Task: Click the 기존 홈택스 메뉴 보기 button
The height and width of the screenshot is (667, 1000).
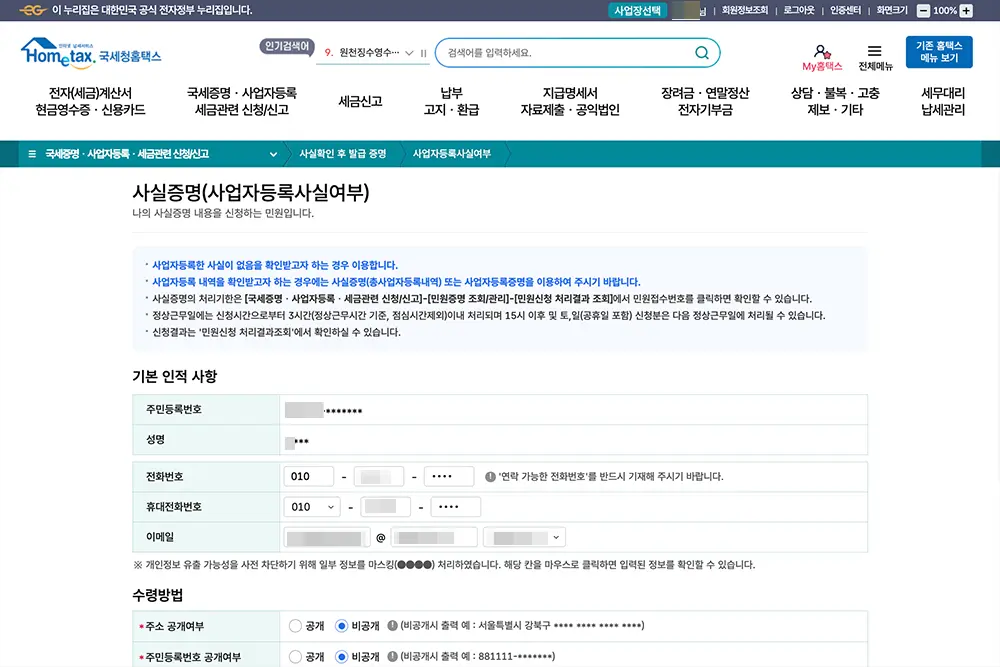Action: point(940,50)
